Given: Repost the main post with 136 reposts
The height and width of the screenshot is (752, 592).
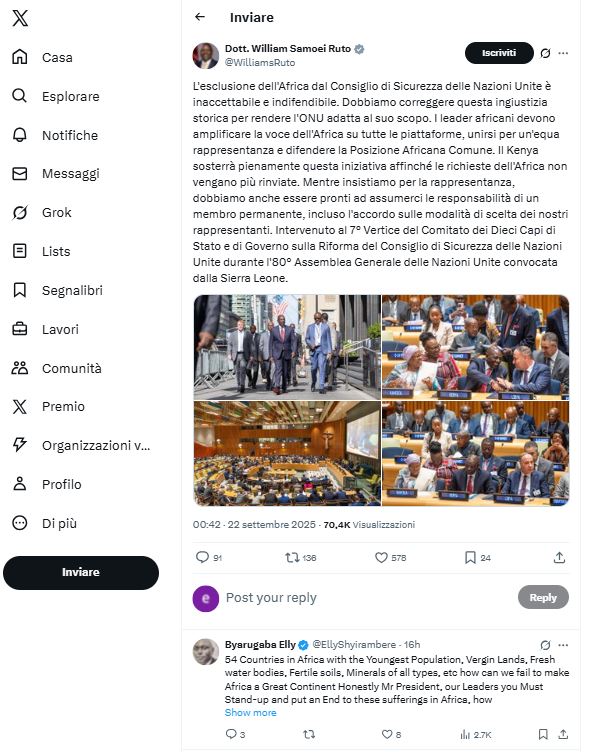Looking at the screenshot, I should tap(292, 557).
